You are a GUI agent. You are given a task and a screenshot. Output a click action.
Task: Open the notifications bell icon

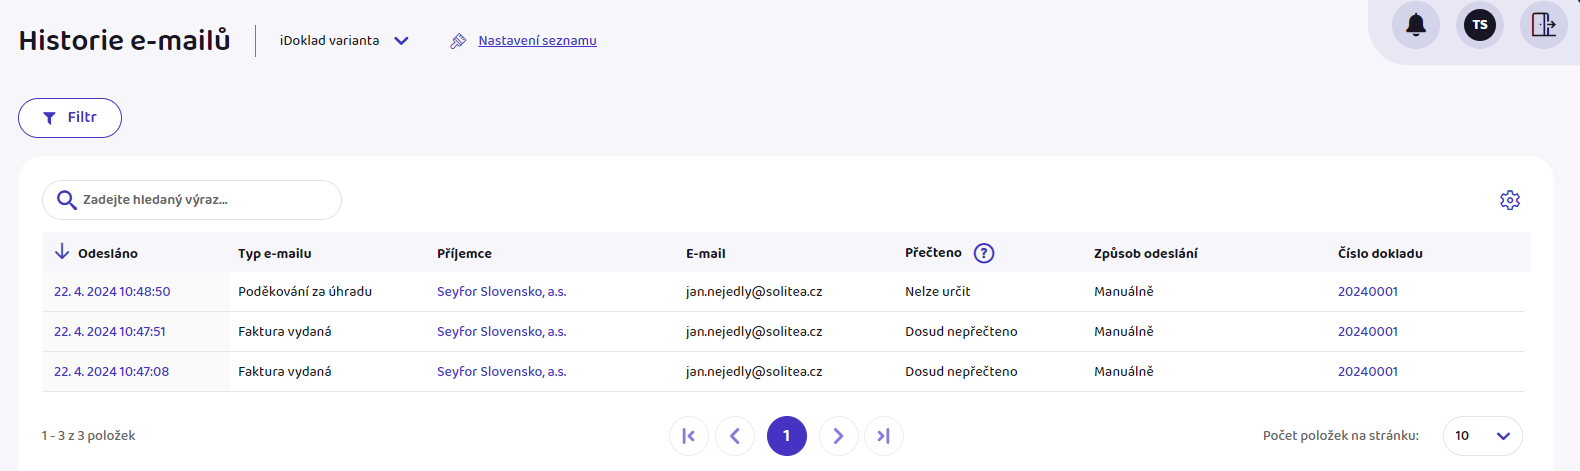[x=1416, y=25]
